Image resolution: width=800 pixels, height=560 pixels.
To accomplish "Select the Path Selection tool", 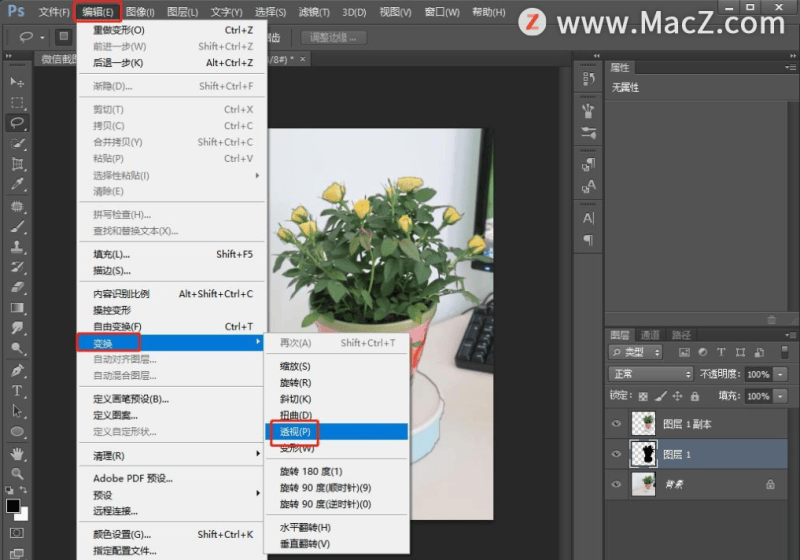I will [17, 411].
